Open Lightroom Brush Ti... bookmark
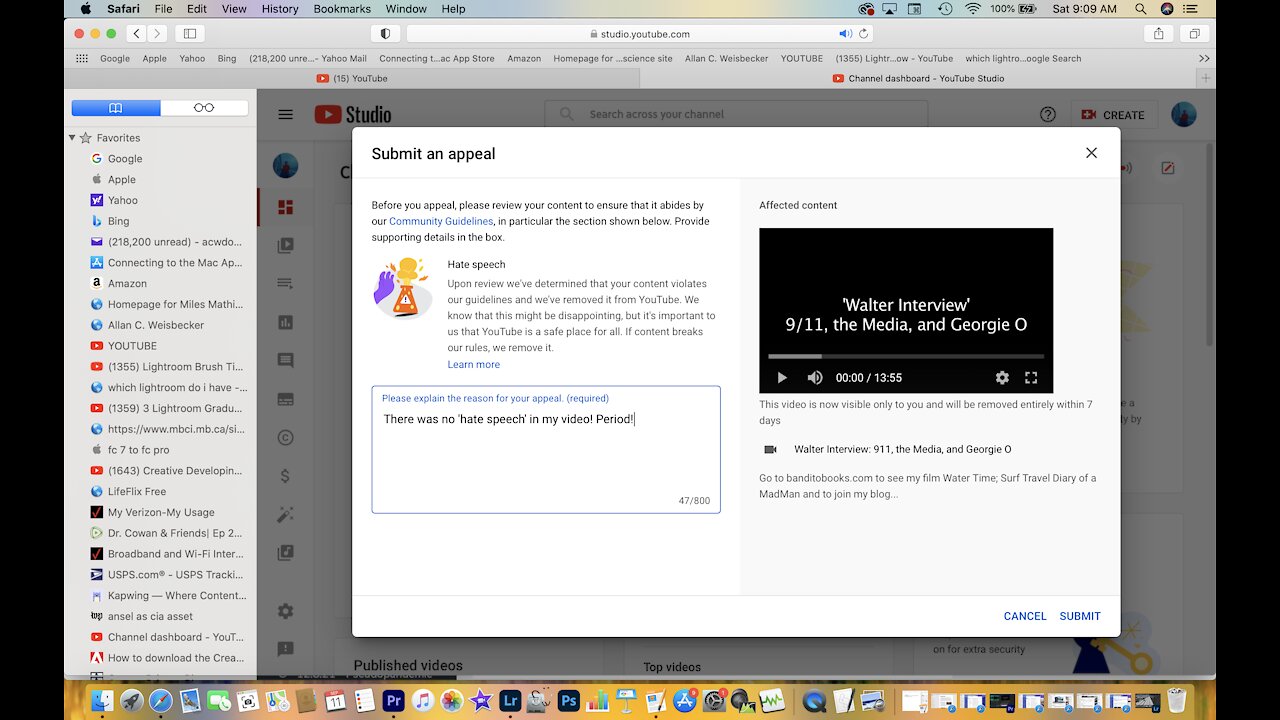 167,366
